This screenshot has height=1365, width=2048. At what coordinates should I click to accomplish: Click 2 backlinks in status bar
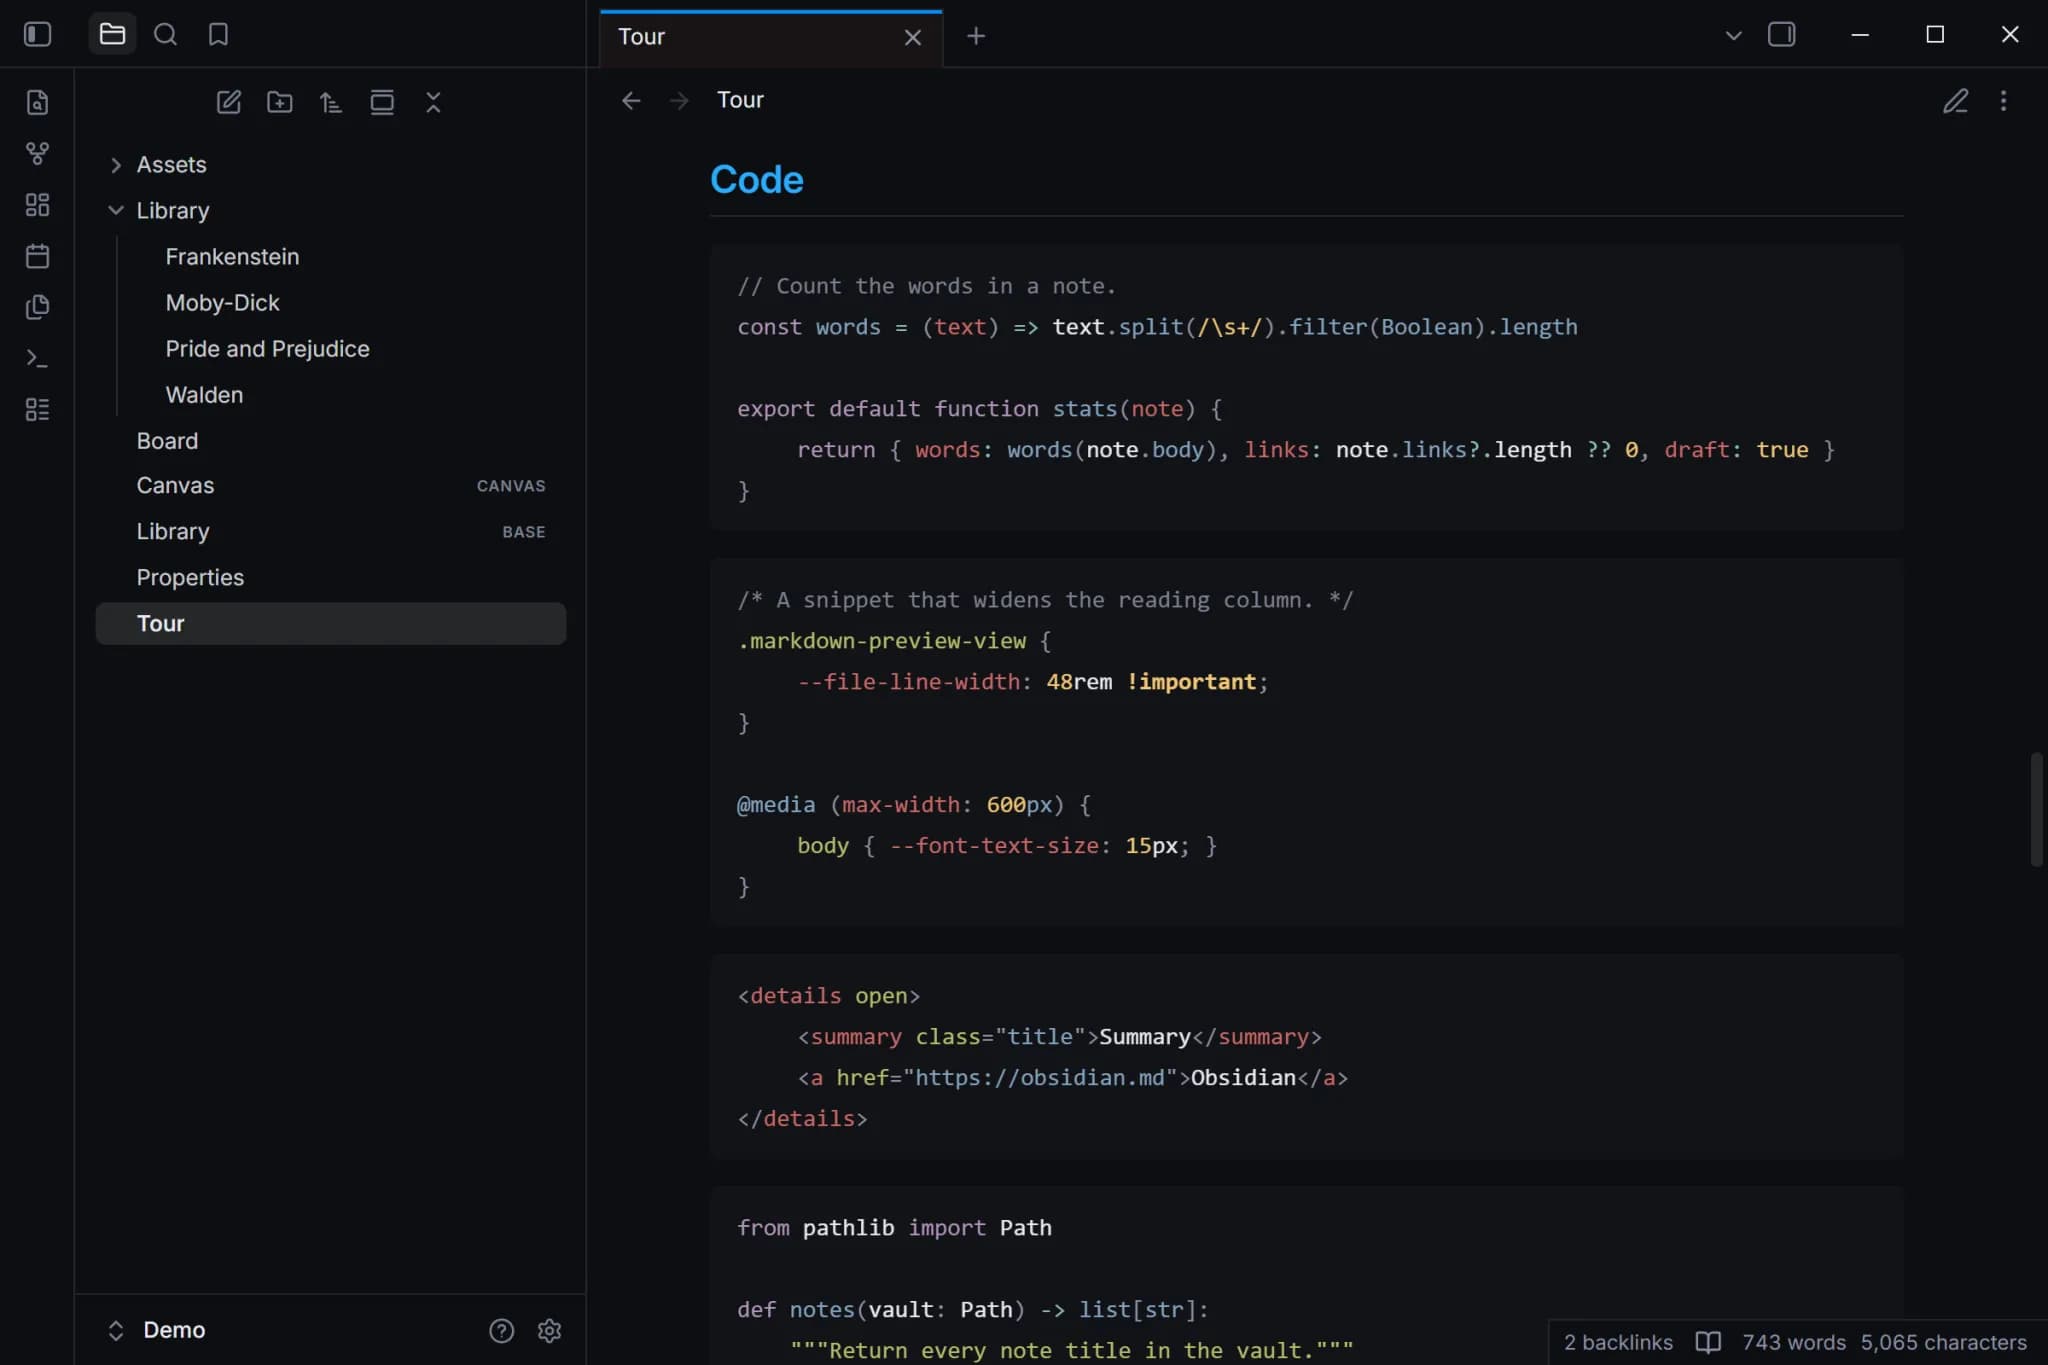pos(1618,1342)
